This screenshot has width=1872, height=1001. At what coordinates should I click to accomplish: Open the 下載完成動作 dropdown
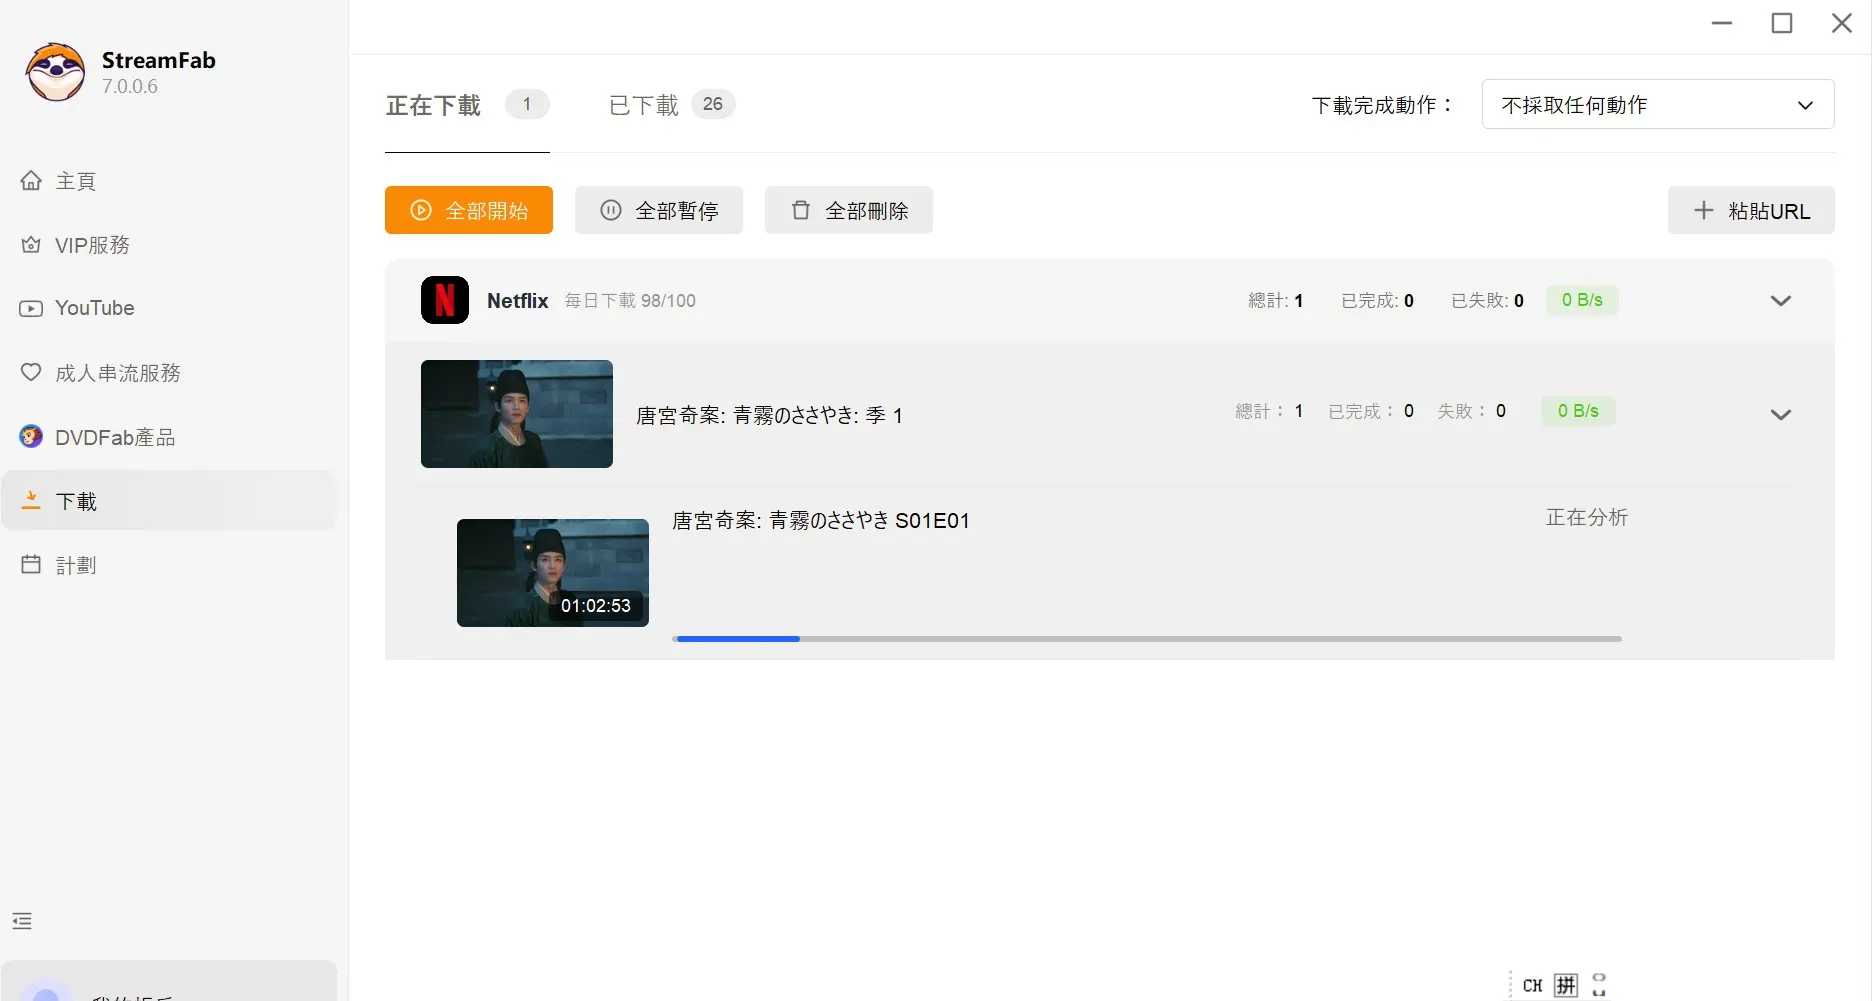[1658, 104]
